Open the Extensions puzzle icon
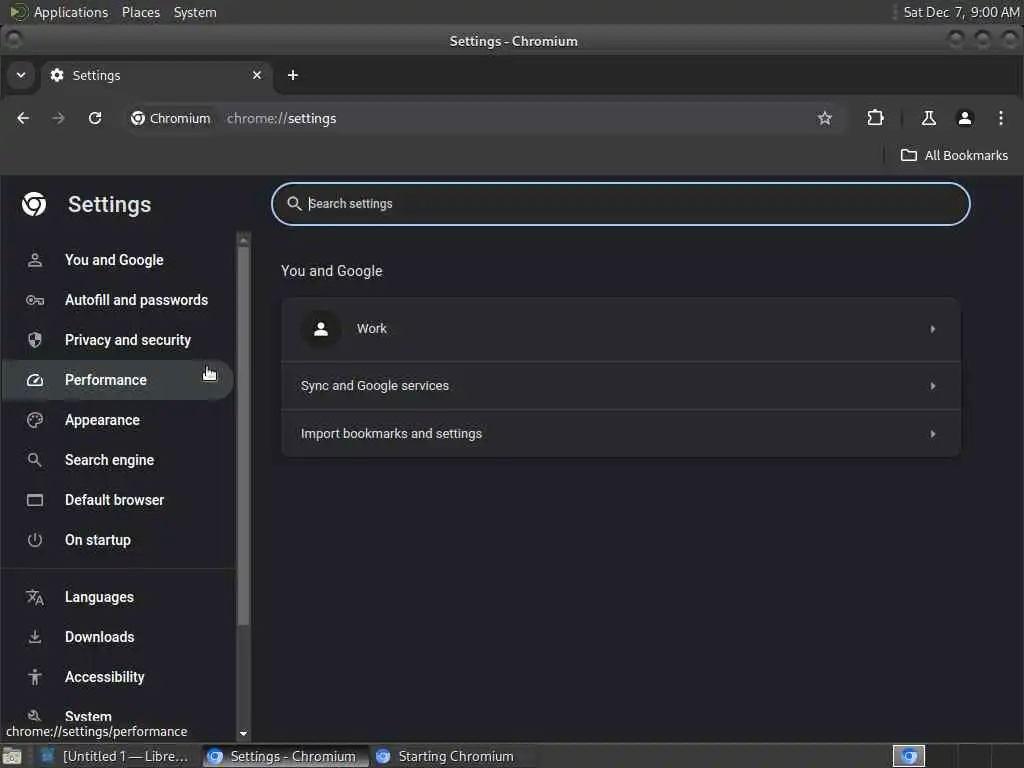1024x768 pixels. point(875,118)
